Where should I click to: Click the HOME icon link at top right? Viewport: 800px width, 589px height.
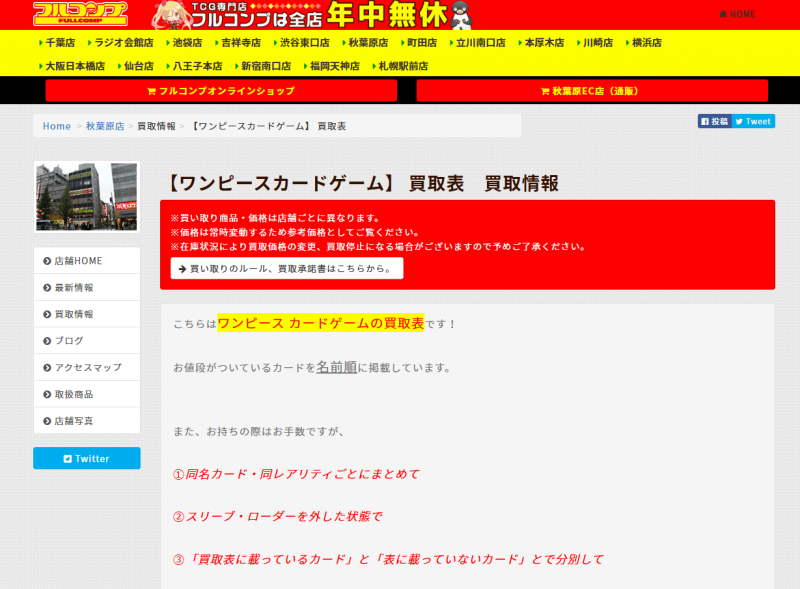coord(738,14)
